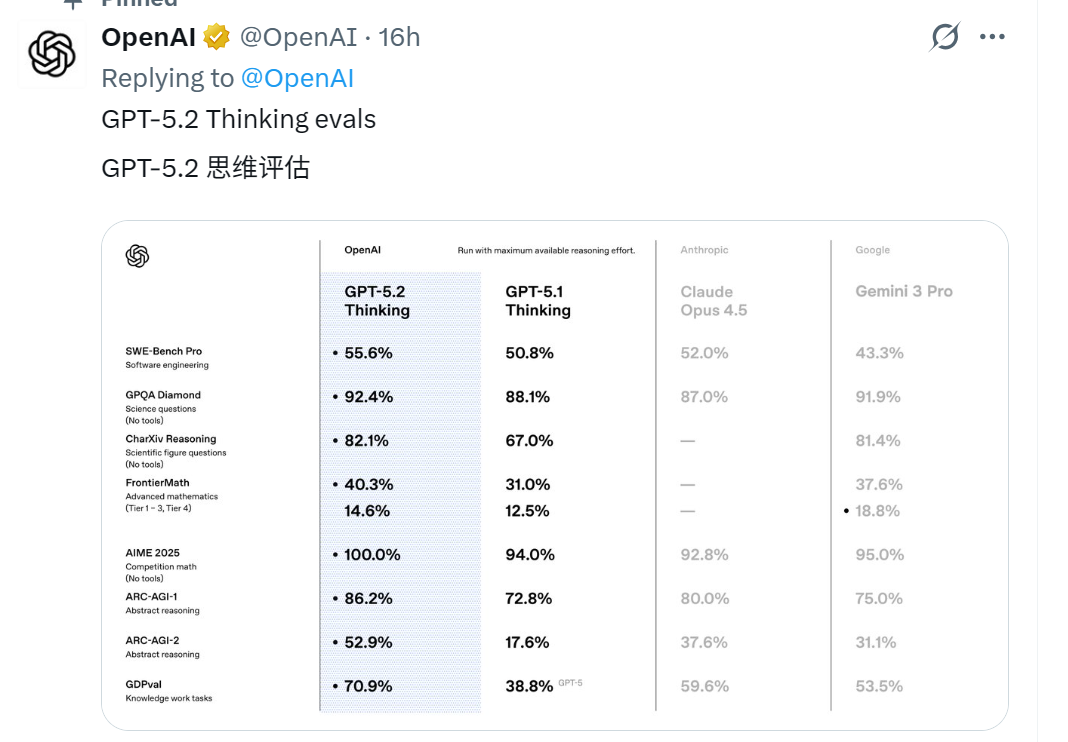Click the GDPval row label
The height and width of the screenshot is (742, 1068).
[147, 686]
